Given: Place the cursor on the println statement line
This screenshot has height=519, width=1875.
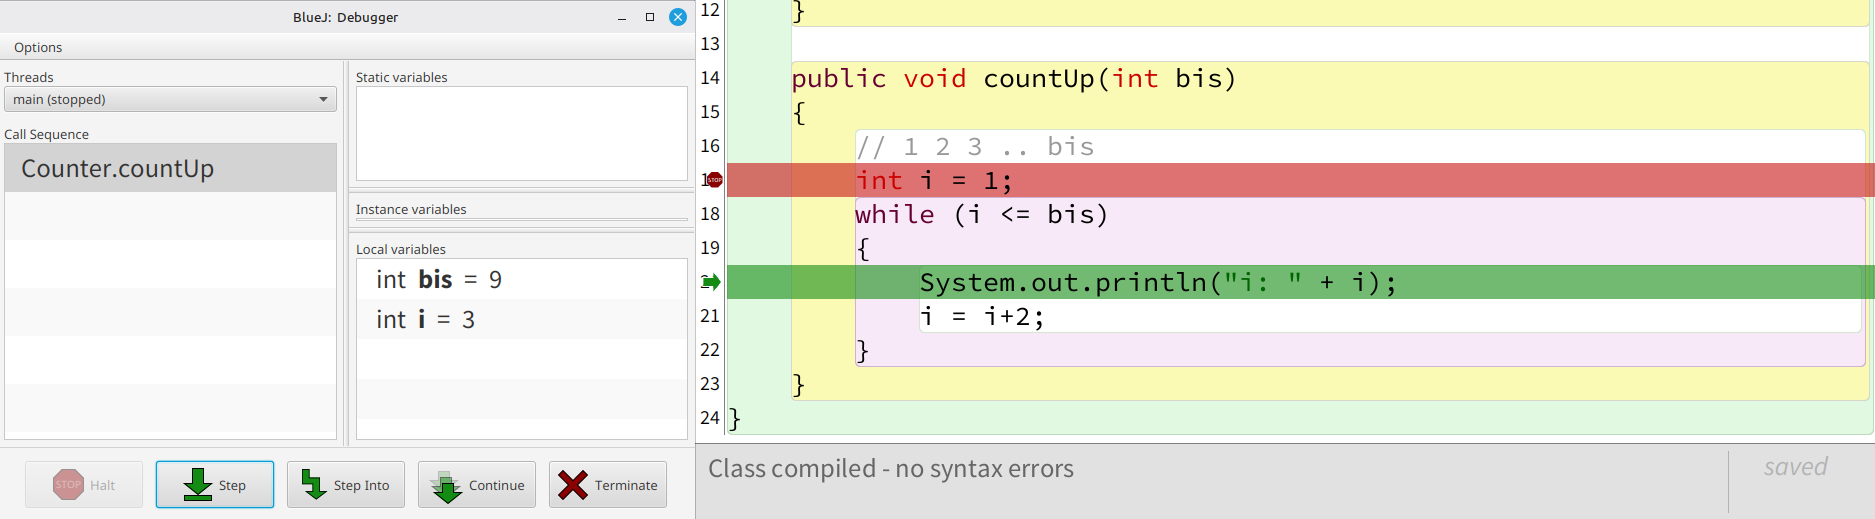Looking at the screenshot, I should 1156,283.
